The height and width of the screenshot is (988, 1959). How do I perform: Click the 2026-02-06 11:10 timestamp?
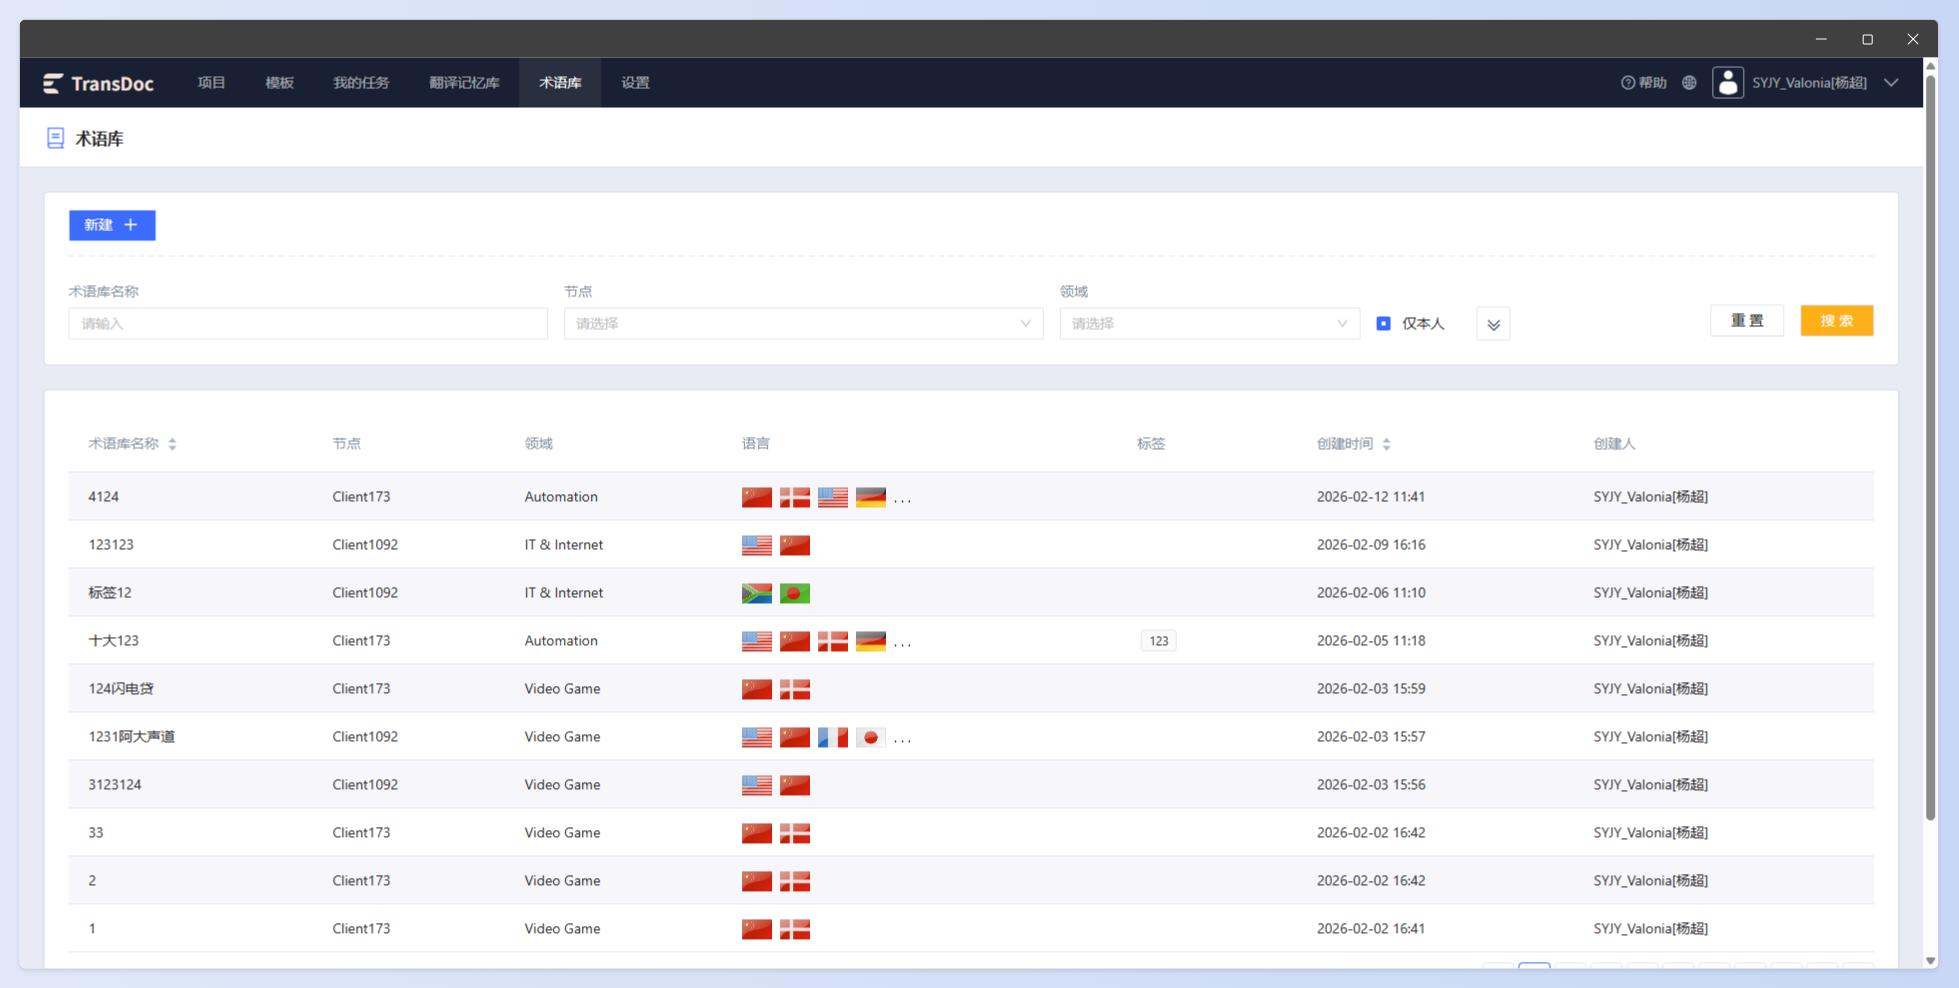[x=1371, y=593]
